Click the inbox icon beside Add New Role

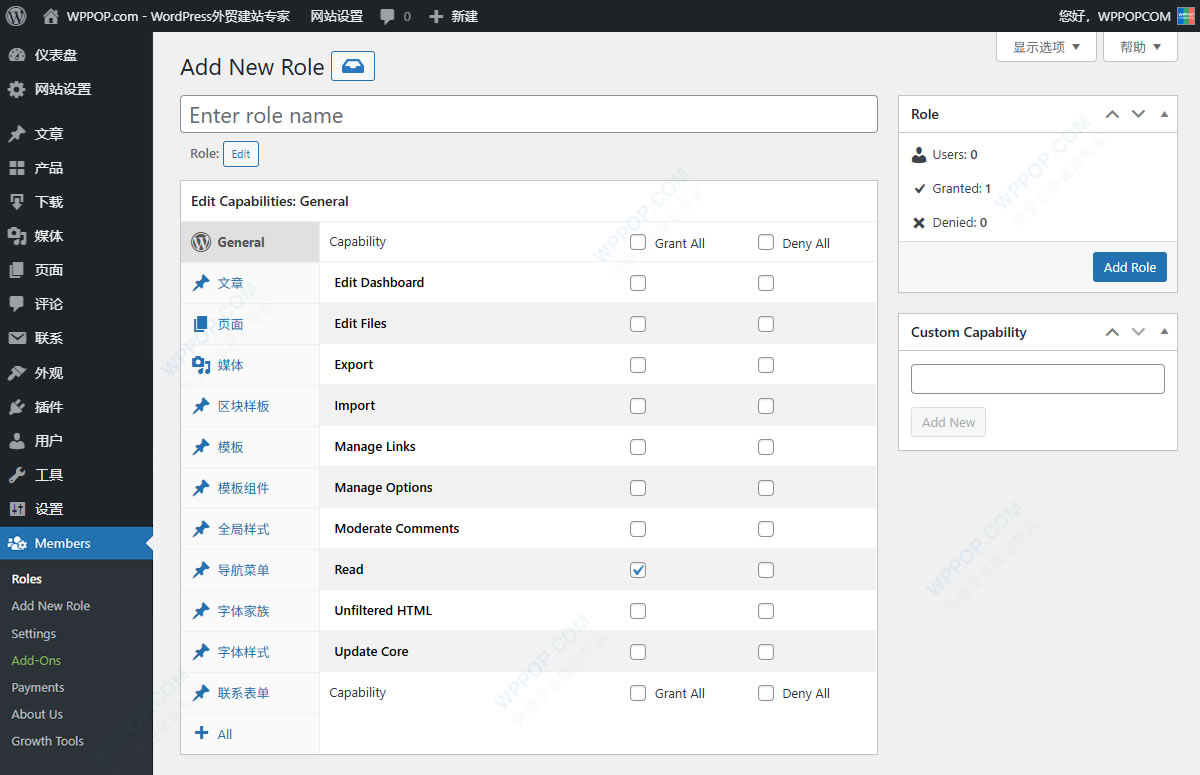pyautogui.click(x=353, y=67)
